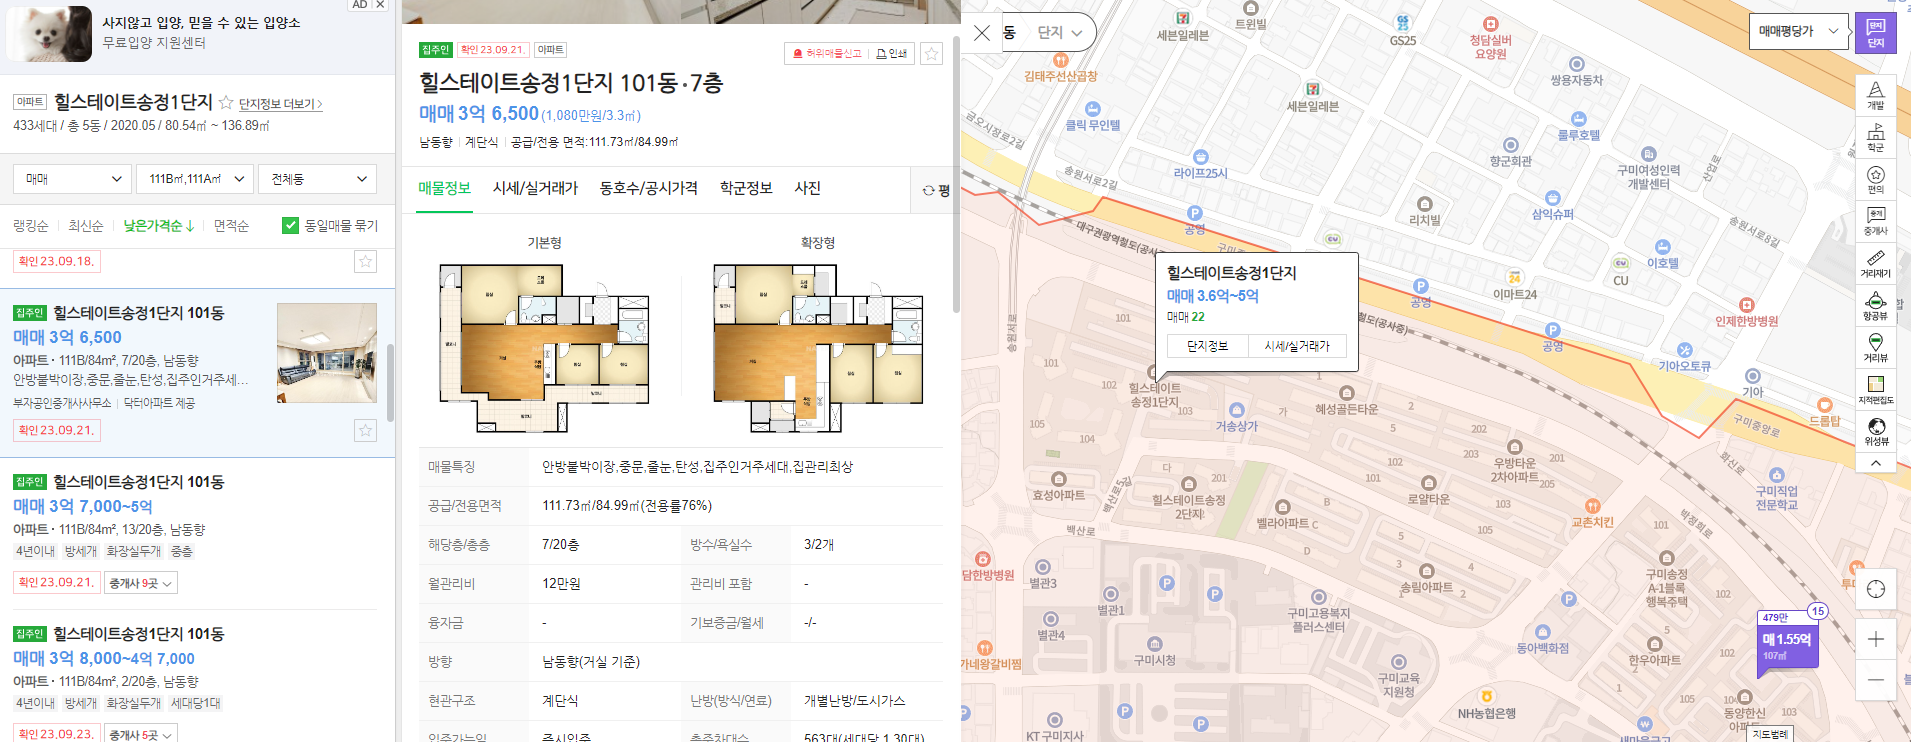
Task: Sort listings by 낮은가격순
Action: click(x=158, y=226)
